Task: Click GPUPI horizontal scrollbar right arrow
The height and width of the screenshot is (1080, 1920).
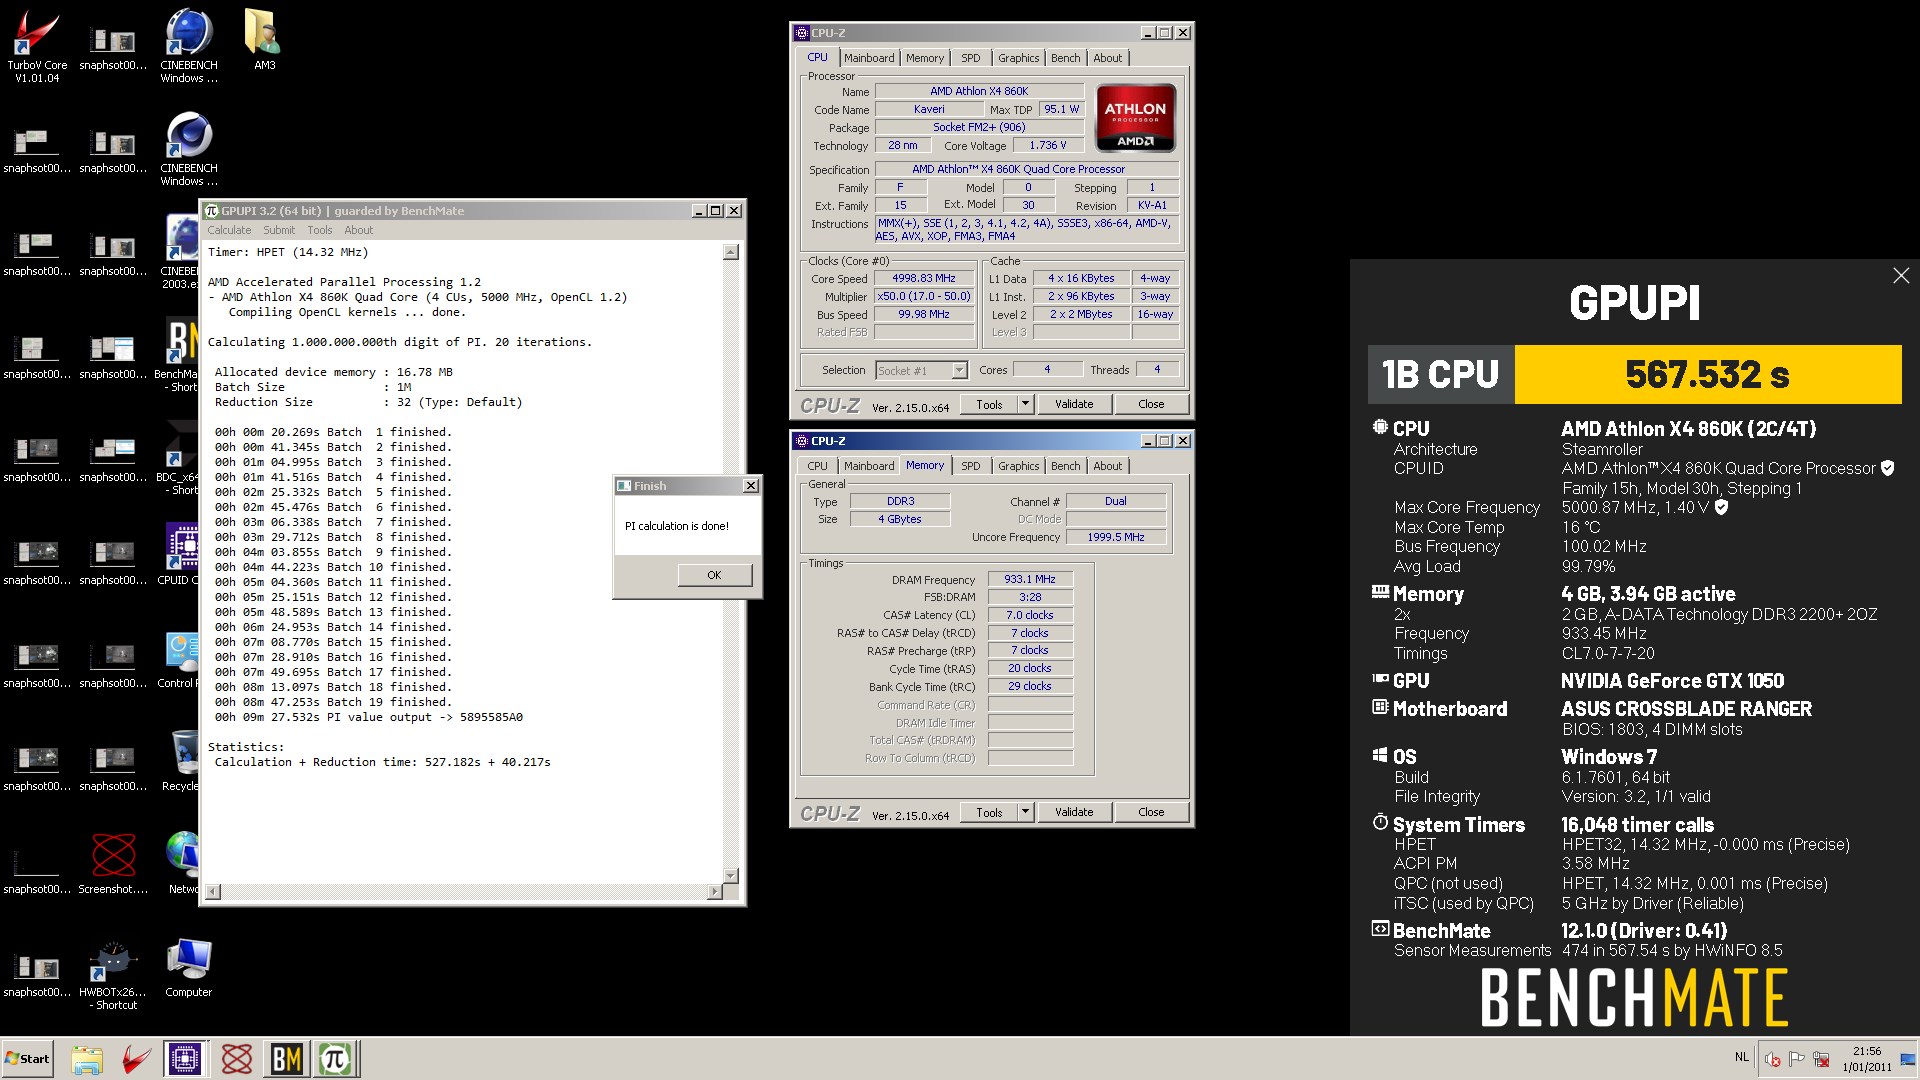Action: 714,892
